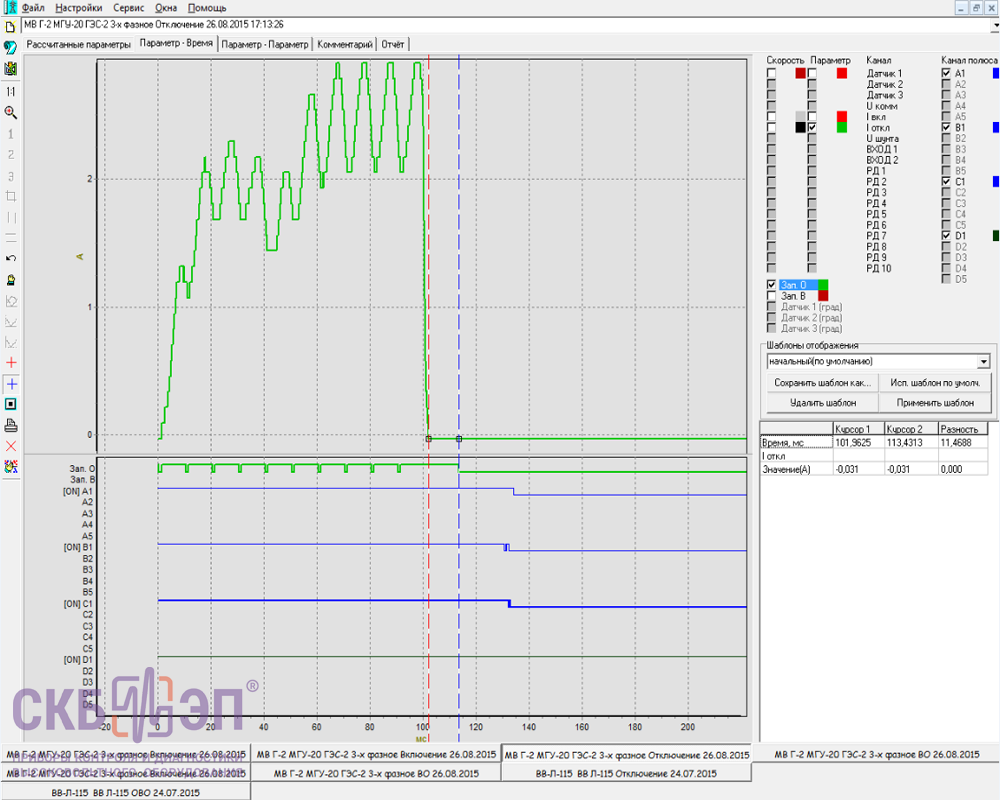Click the Разность value 11,4688
Viewport: 1000px width, 800px height.
click(962, 443)
